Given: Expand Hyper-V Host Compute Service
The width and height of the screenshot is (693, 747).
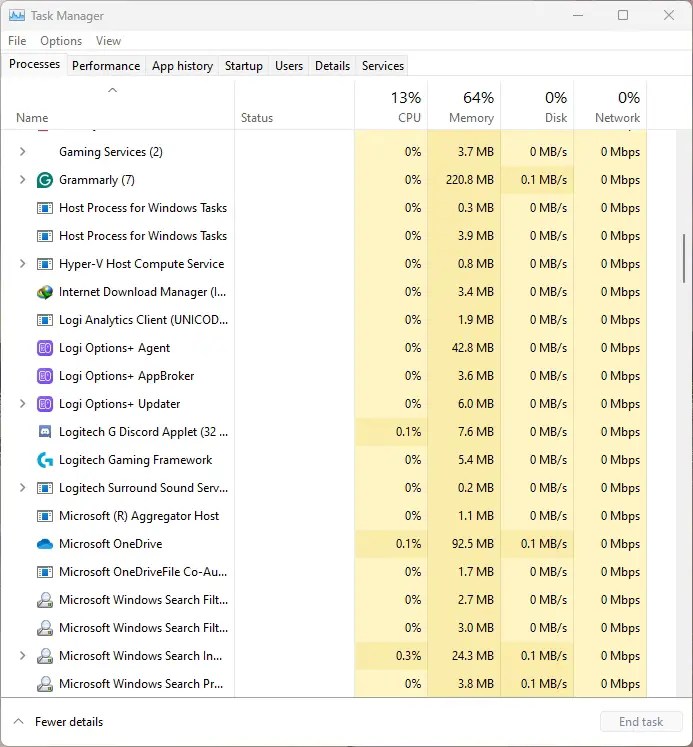Looking at the screenshot, I should coord(22,264).
